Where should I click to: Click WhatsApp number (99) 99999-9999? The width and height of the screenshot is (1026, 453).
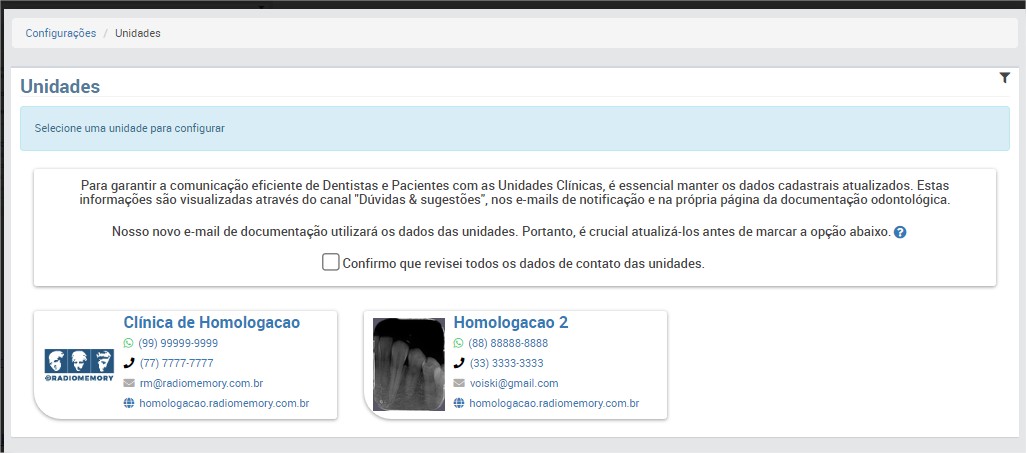pyautogui.click(x=179, y=343)
